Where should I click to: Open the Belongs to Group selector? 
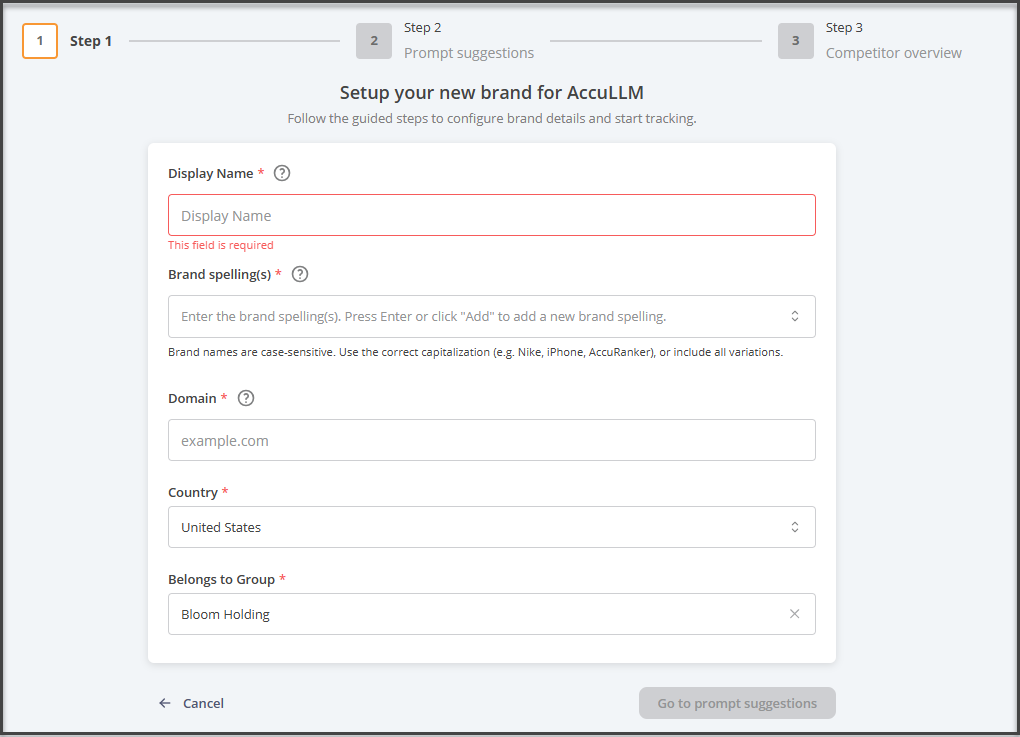(470, 614)
